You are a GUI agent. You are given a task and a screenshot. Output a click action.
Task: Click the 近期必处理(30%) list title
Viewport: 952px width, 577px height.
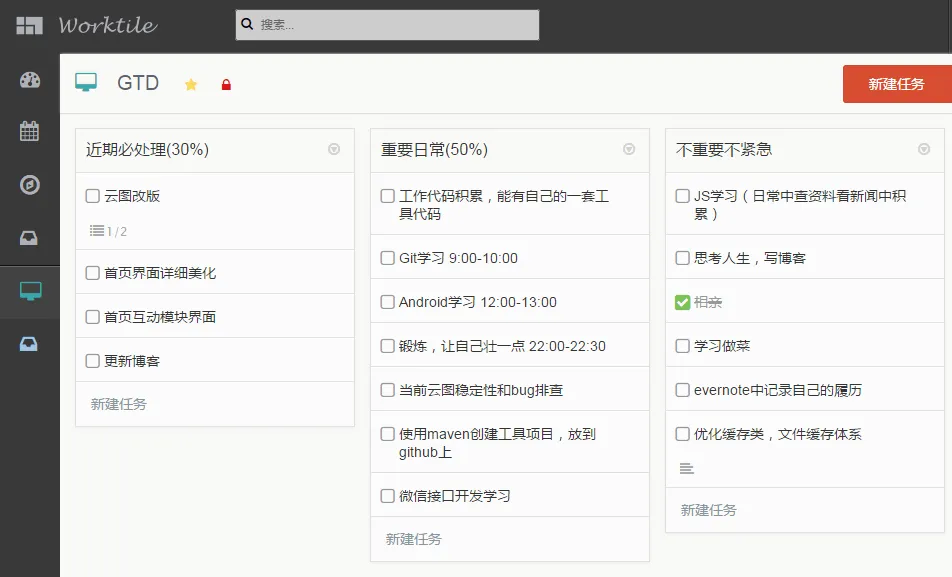[148, 149]
